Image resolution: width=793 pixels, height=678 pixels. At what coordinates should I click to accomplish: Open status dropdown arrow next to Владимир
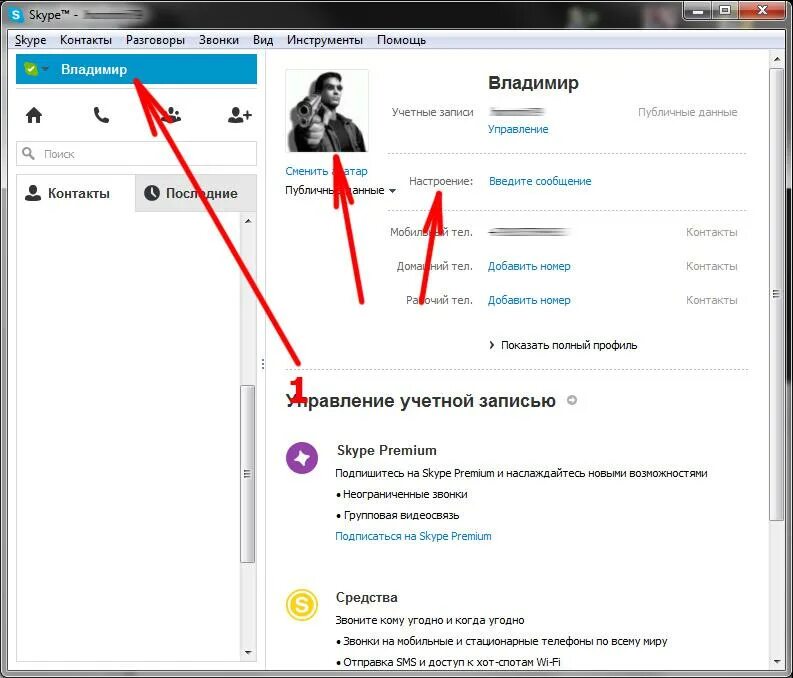pos(45,69)
